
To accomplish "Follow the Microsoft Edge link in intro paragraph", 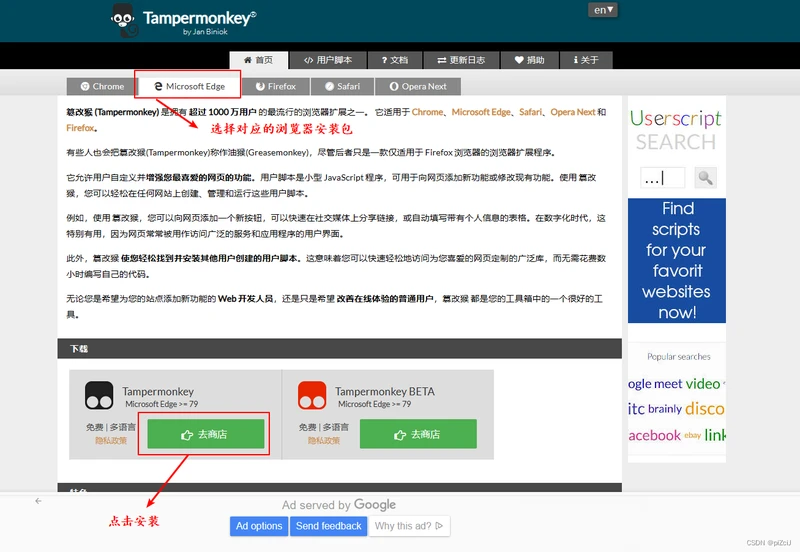I will [481, 112].
